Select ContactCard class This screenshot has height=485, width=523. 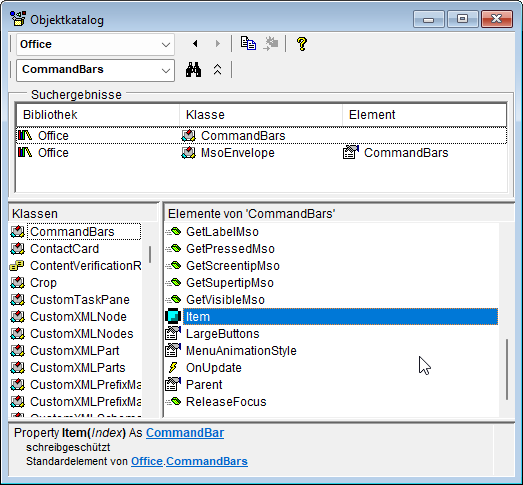64,249
